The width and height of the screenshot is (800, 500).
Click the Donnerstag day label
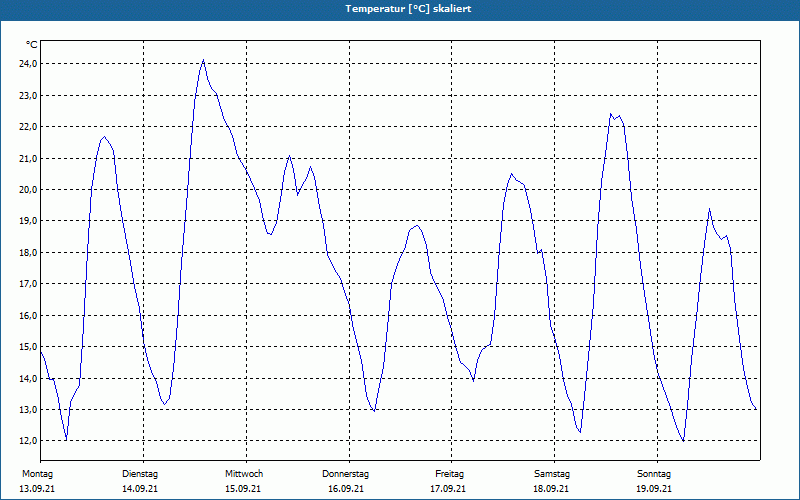345,474
